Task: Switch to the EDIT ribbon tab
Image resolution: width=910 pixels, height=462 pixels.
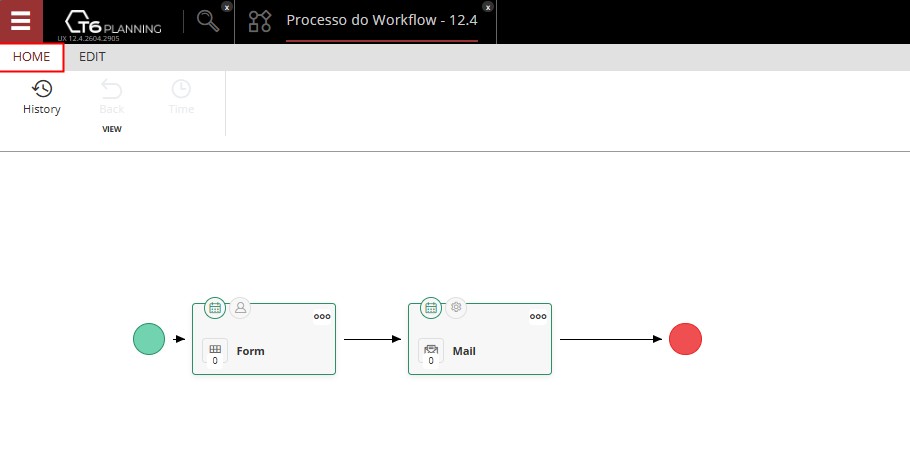Action: pos(92,57)
